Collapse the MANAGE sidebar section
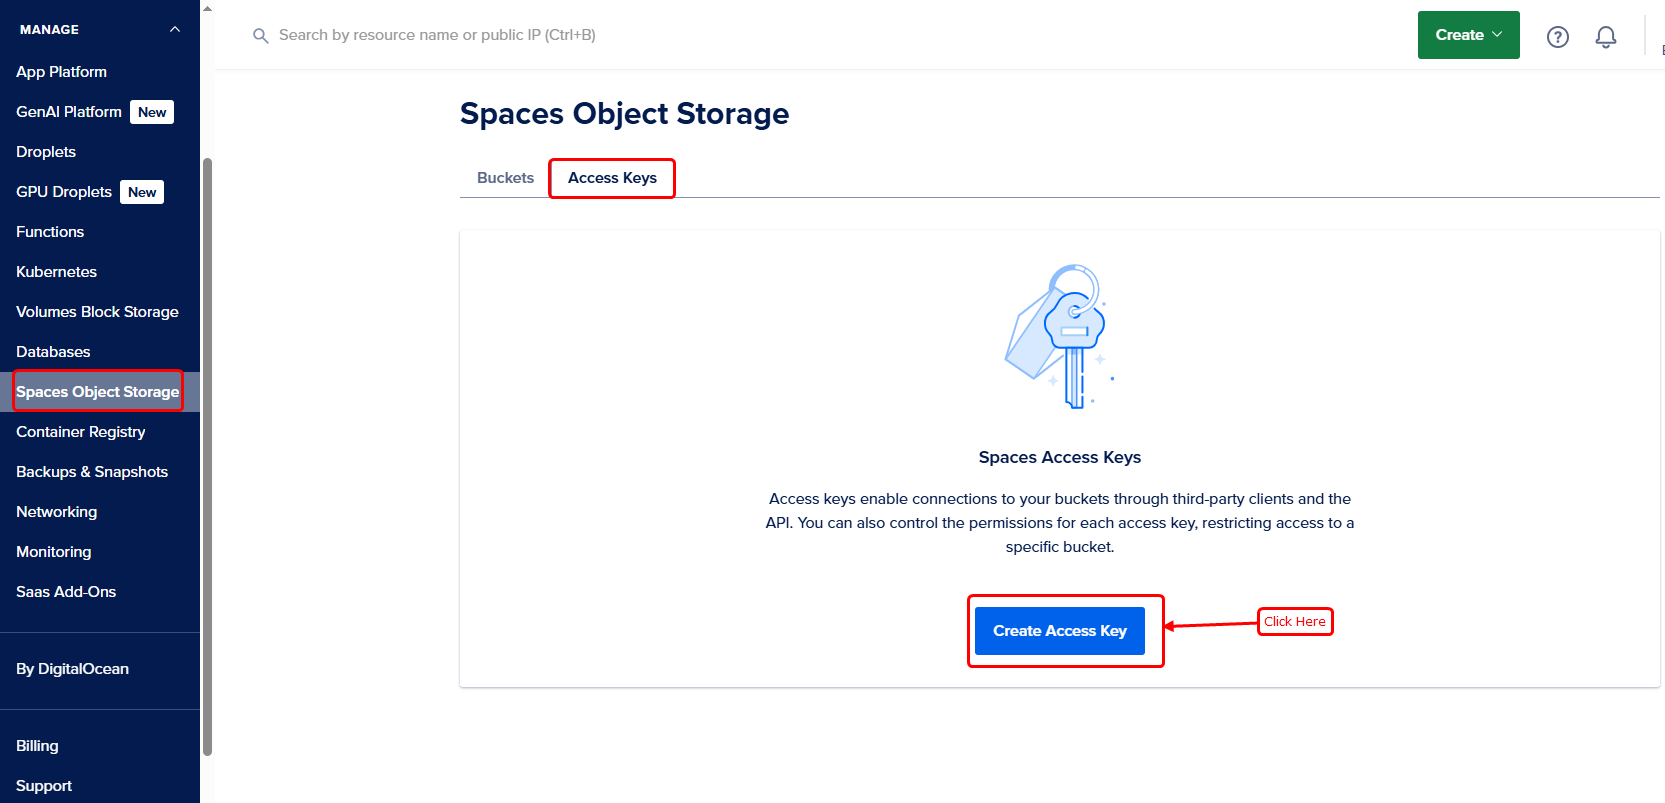 (x=175, y=29)
